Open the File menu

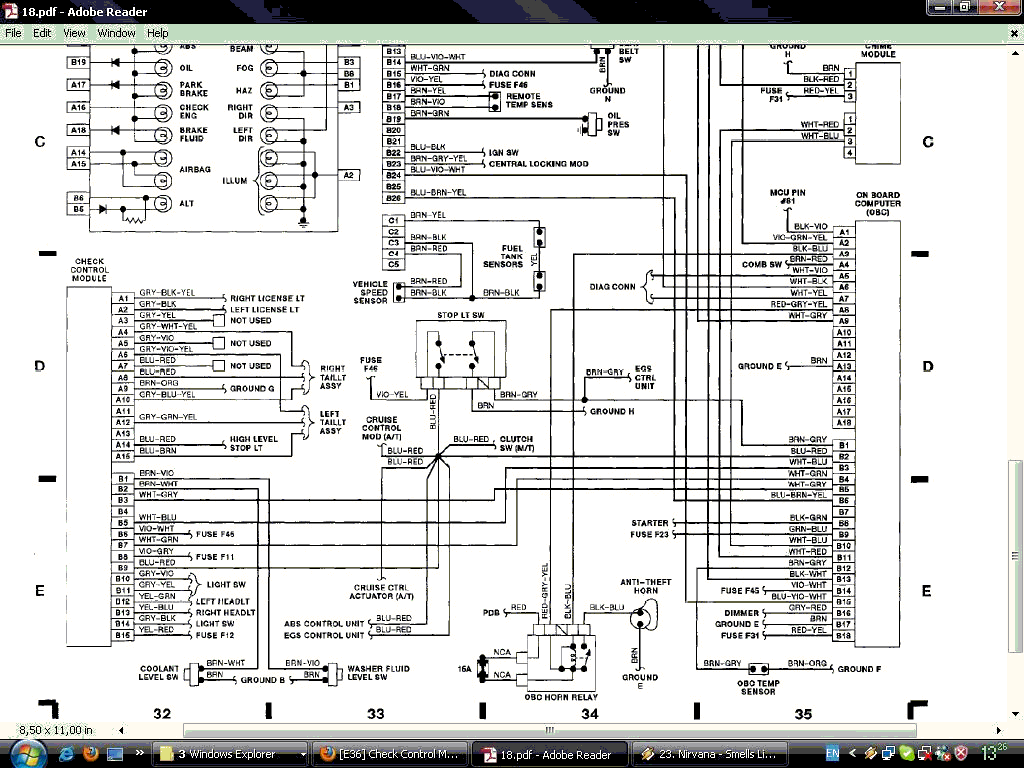pos(13,33)
